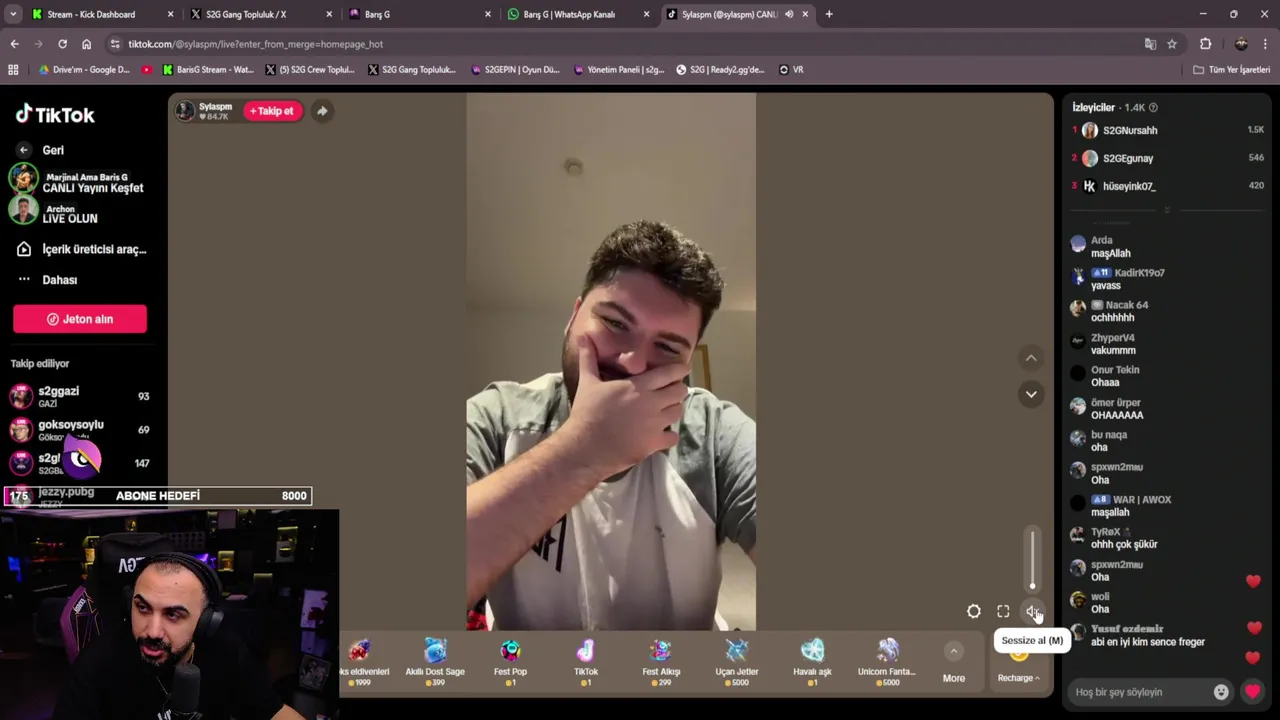Open BarisG Stream bookmark
This screenshot has height=720, width=1280.
[208, 70]
